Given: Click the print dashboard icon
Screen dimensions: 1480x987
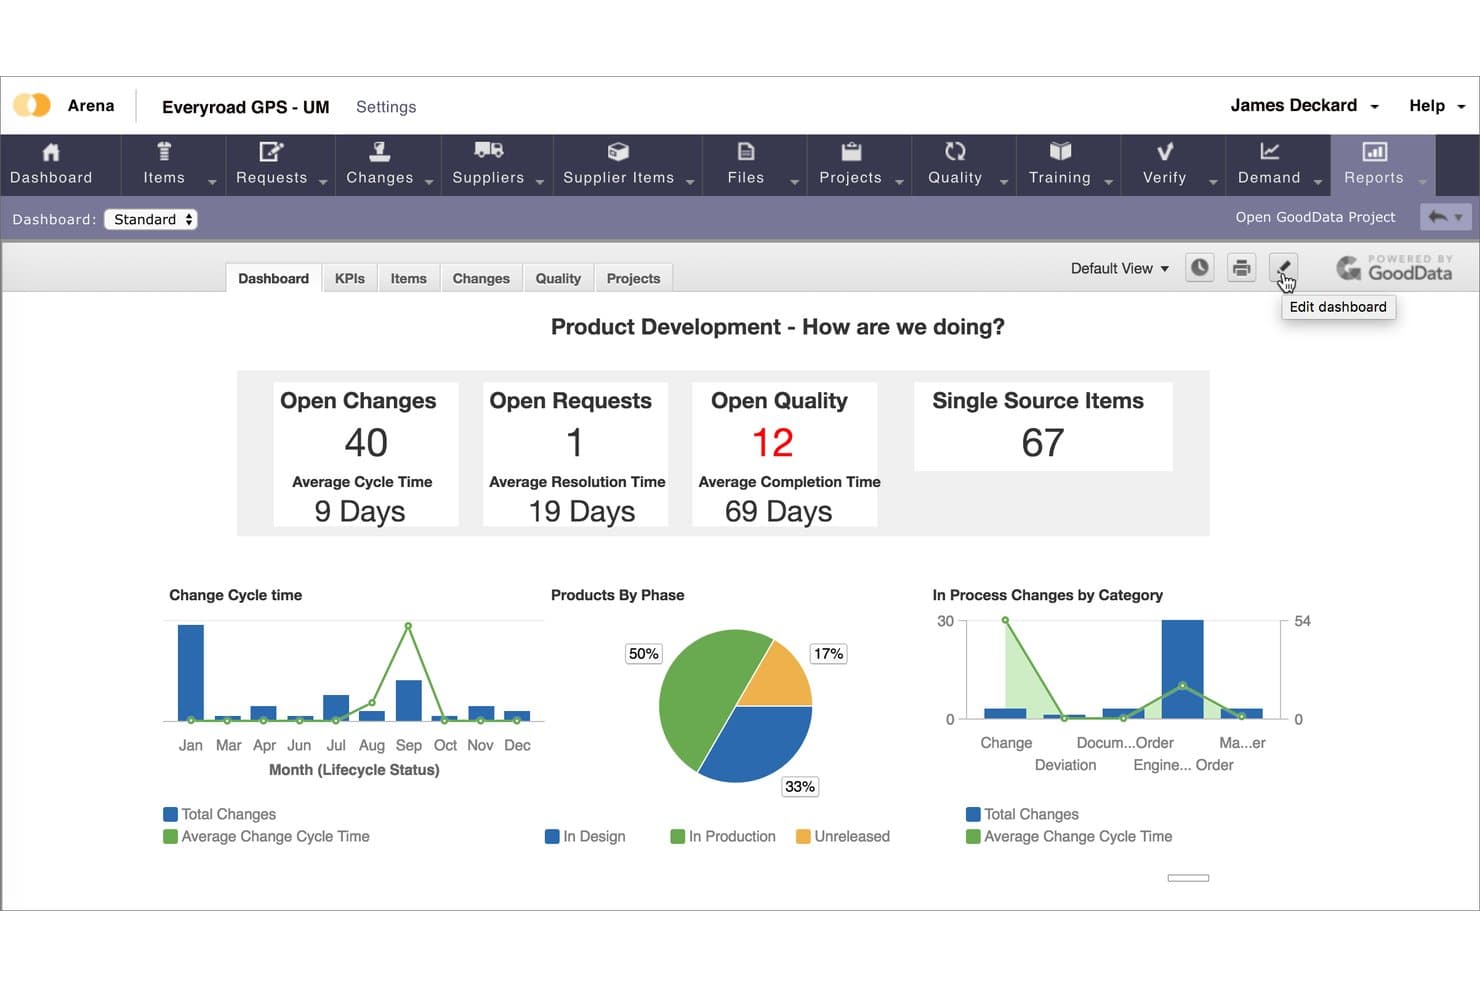Looking at the screenshot, I should click(1241, 267).
